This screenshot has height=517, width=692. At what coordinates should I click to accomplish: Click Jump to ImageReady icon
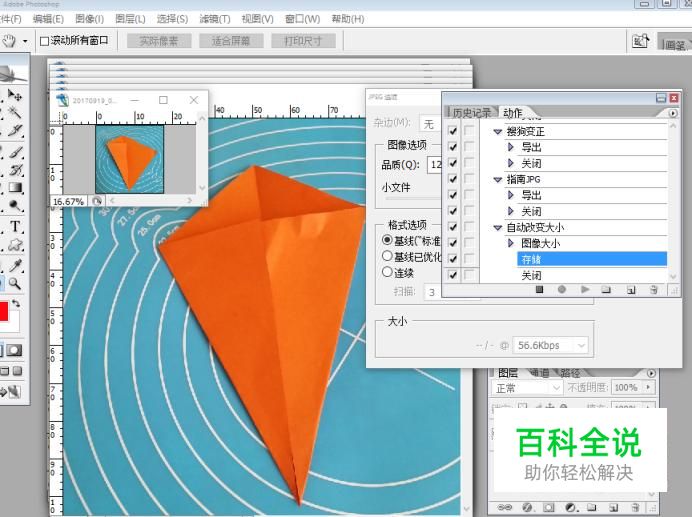12,391
